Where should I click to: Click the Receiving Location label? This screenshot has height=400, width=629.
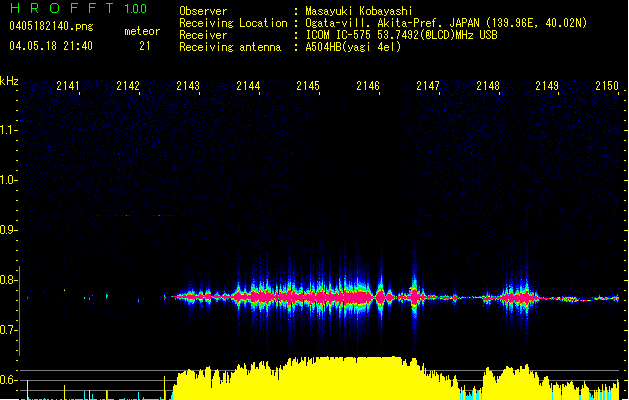tap(233, 23)
